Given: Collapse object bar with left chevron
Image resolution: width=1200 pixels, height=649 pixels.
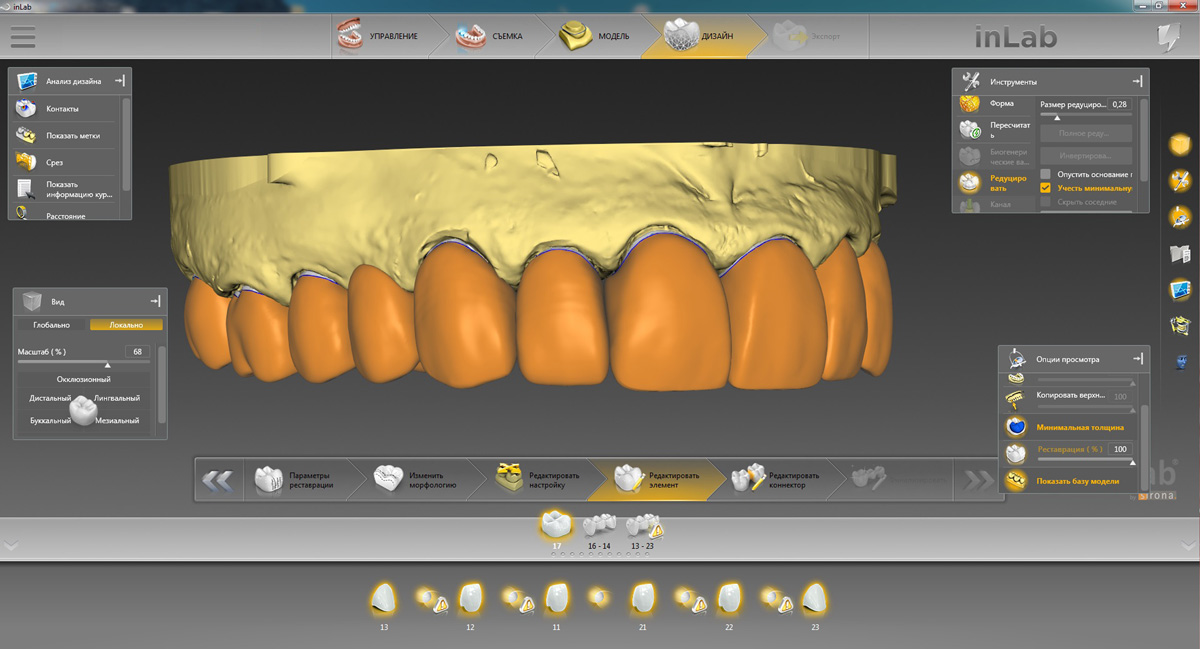Looking at the screenshot, I should coord(10,545).
